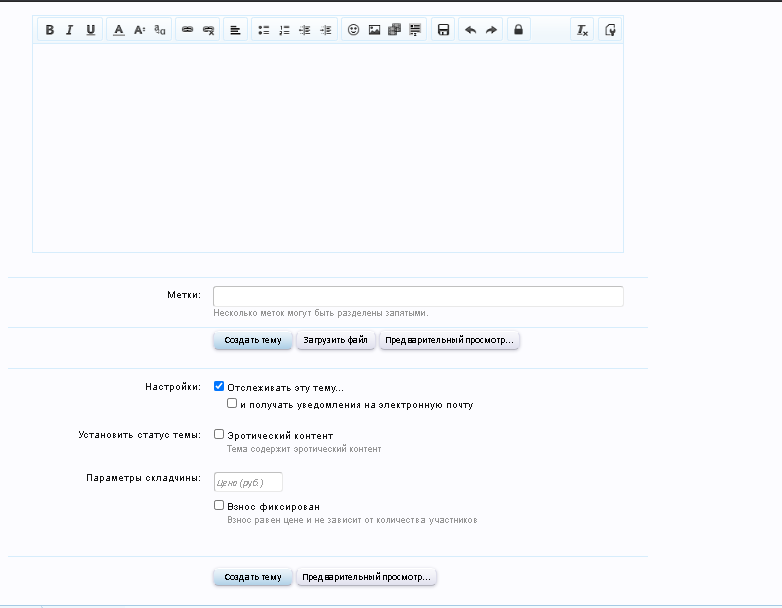Mark the topic as "Эротический контент"
Image resolution: width=782 pixels, height=608 pixels.
219,435
